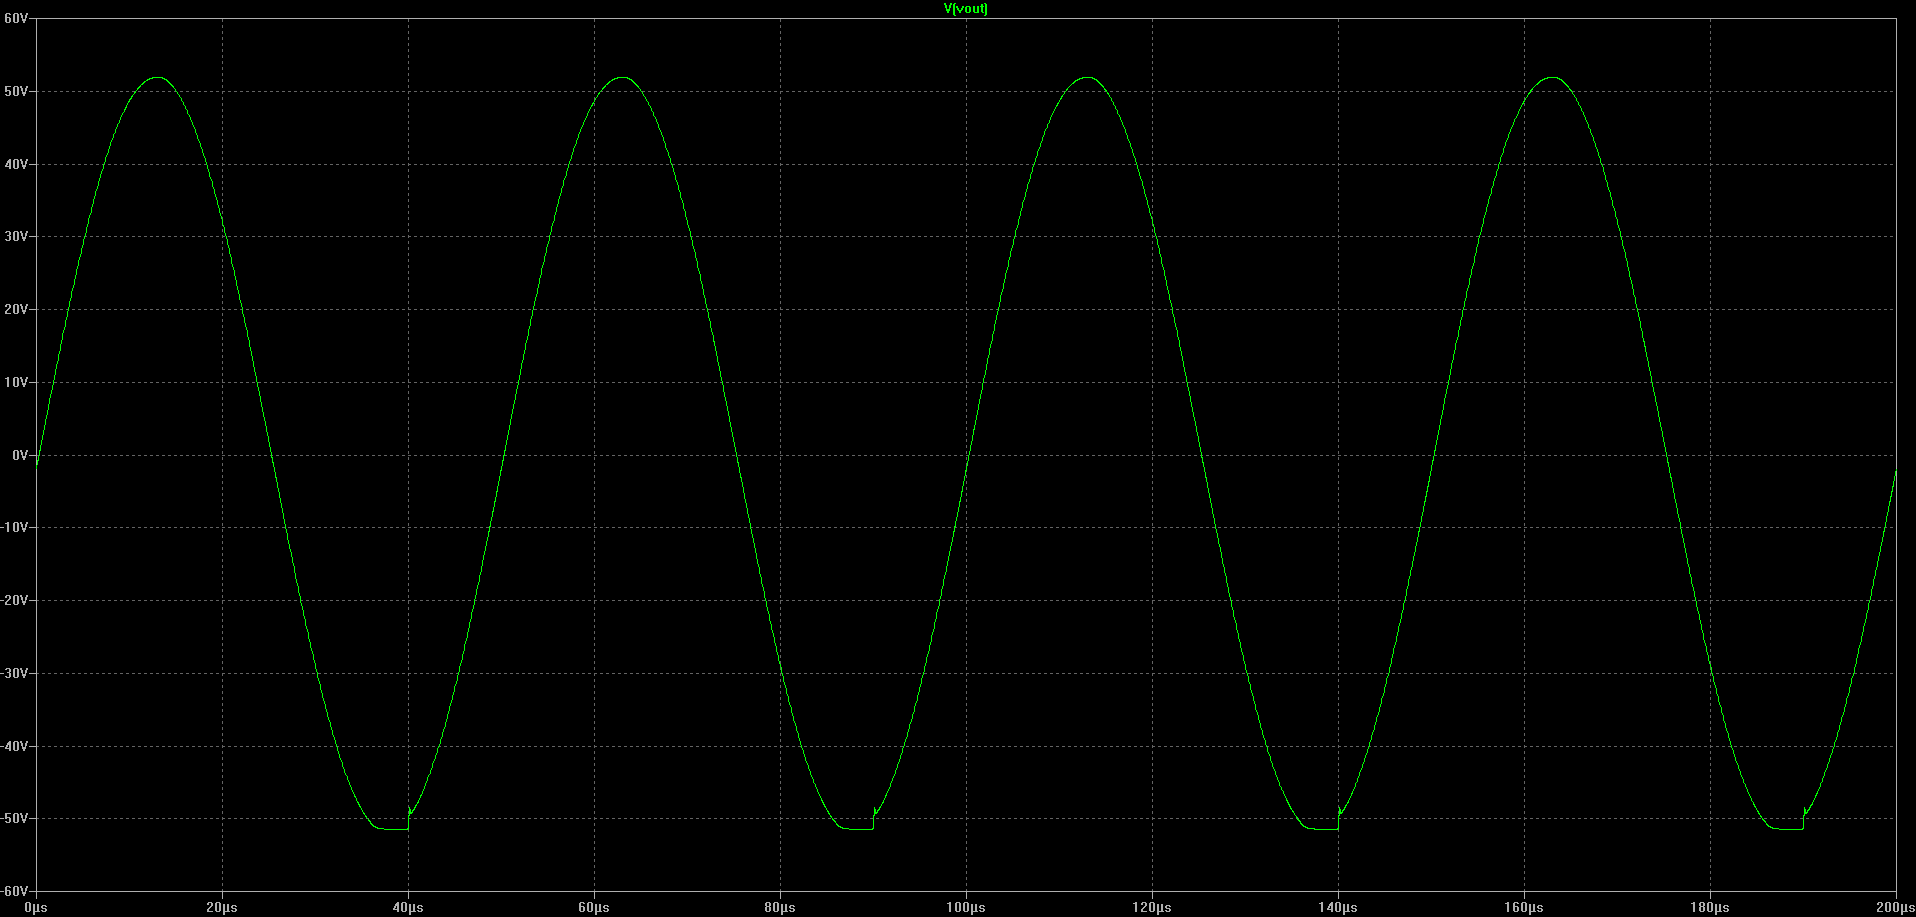Image resolution: width=1916 pixels, height=917 pixels.
Task: Click the 50V vertical axis label
Action: click(16, 91)
